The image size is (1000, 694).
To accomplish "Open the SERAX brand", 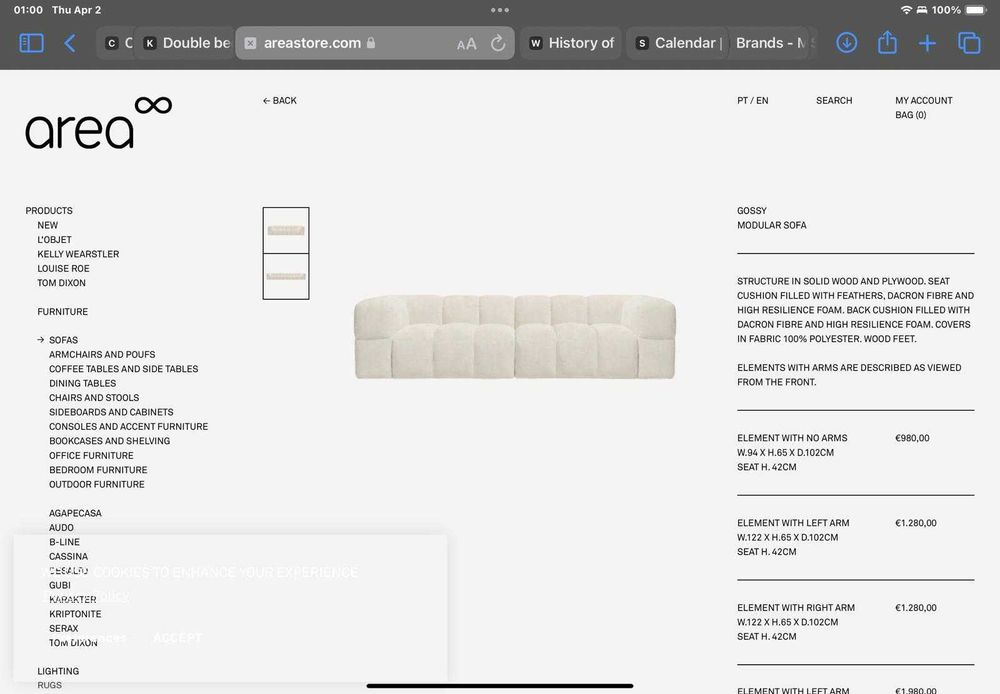I will coord(64,628).
